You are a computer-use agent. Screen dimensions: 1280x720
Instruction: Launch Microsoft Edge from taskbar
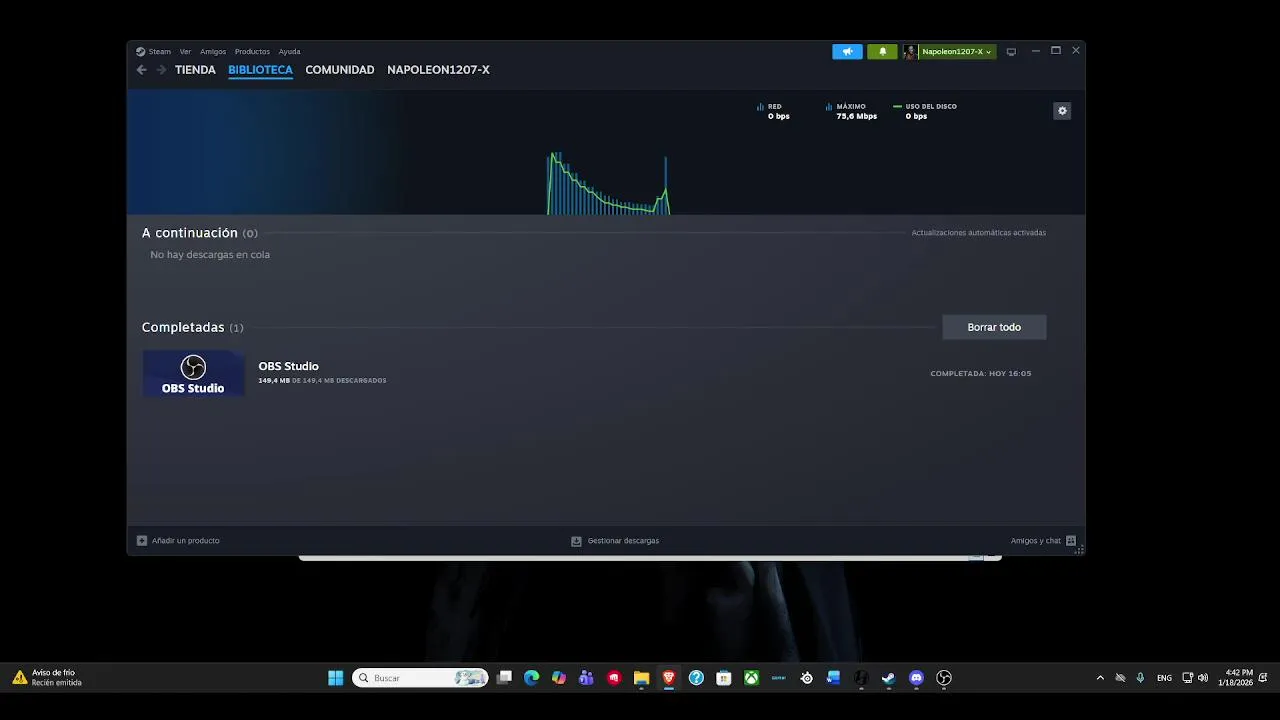[x=532, y=678]
